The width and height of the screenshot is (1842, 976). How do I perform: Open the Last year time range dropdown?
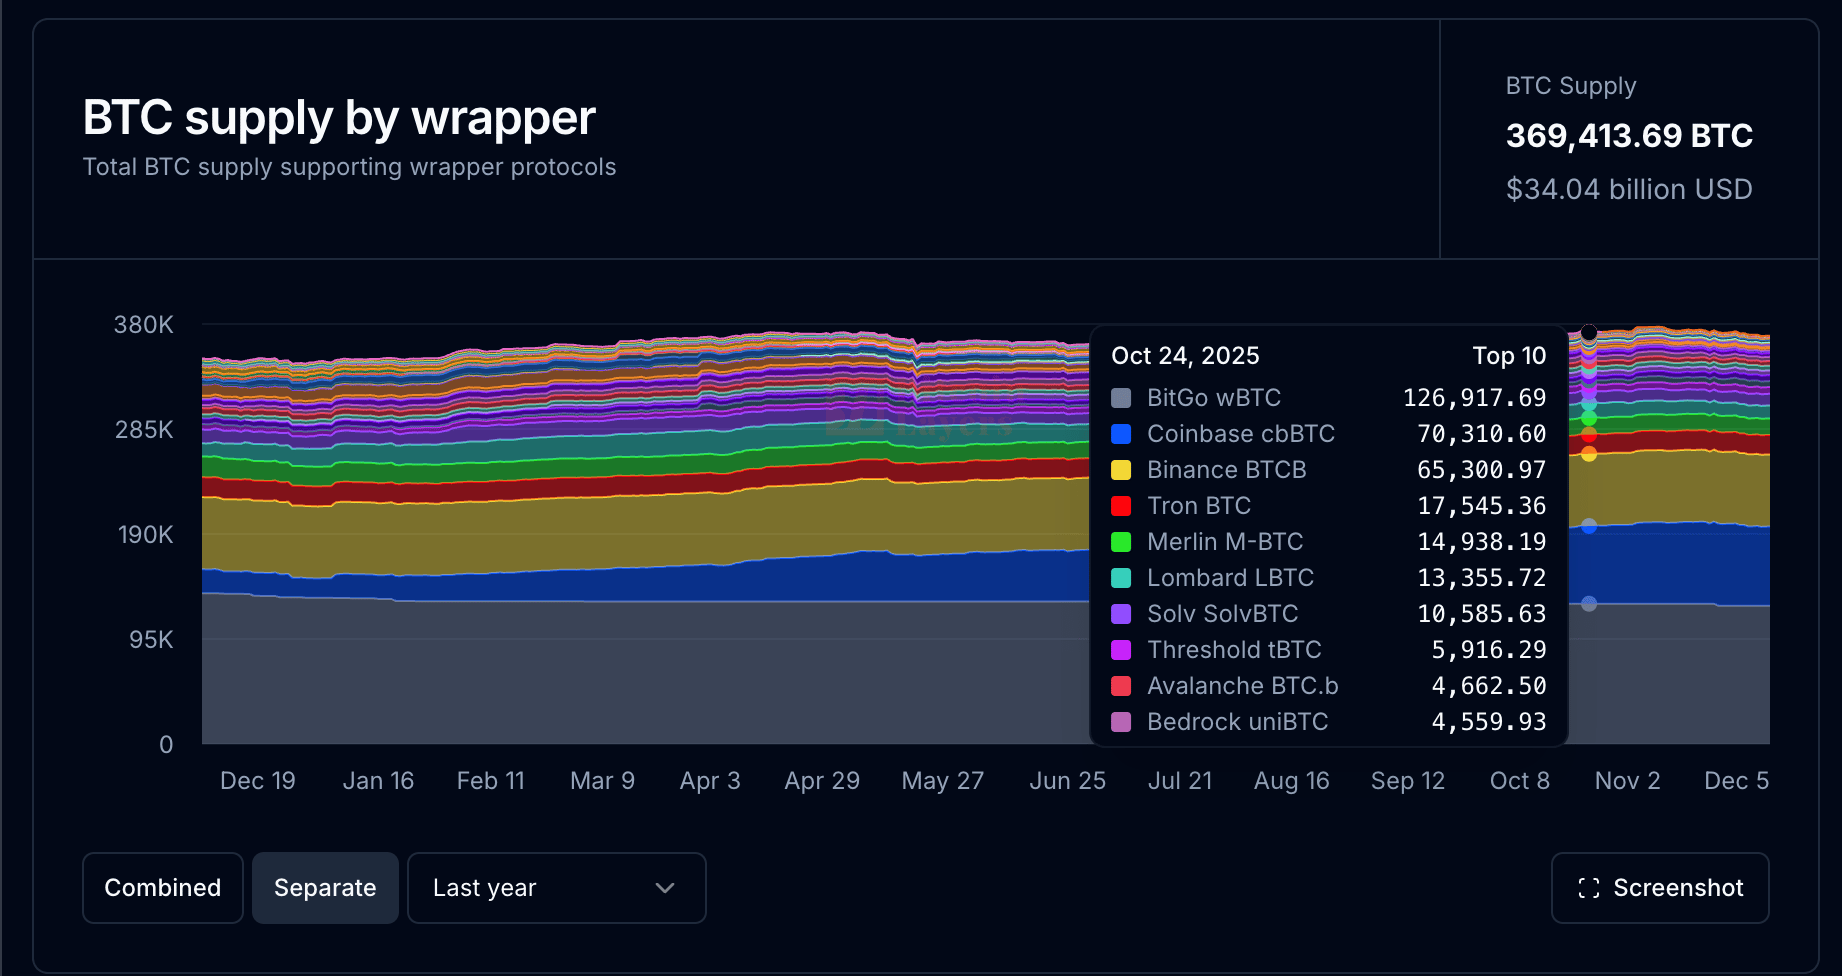click(556, 888)
